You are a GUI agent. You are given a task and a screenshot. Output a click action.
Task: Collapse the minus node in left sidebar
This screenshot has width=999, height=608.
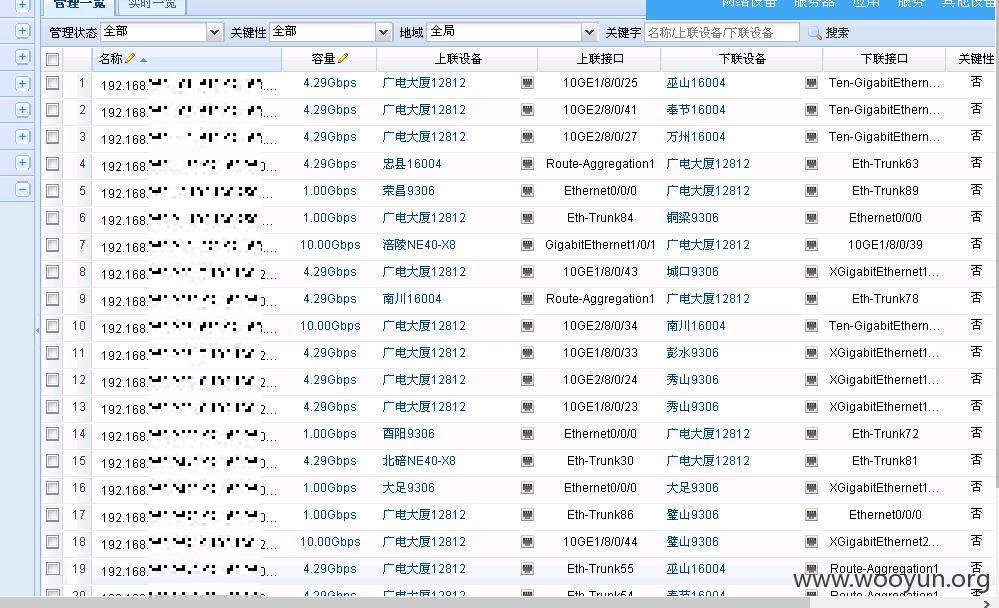coord(22,189)
